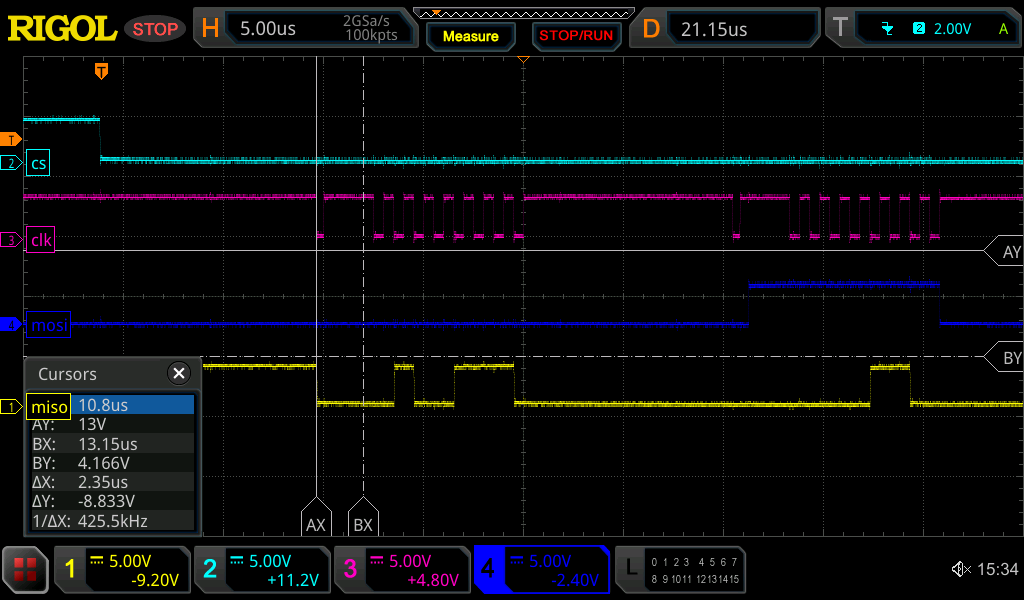Grab the AY cursor handle
The image size is (1024, 600).
[1004, 251]
